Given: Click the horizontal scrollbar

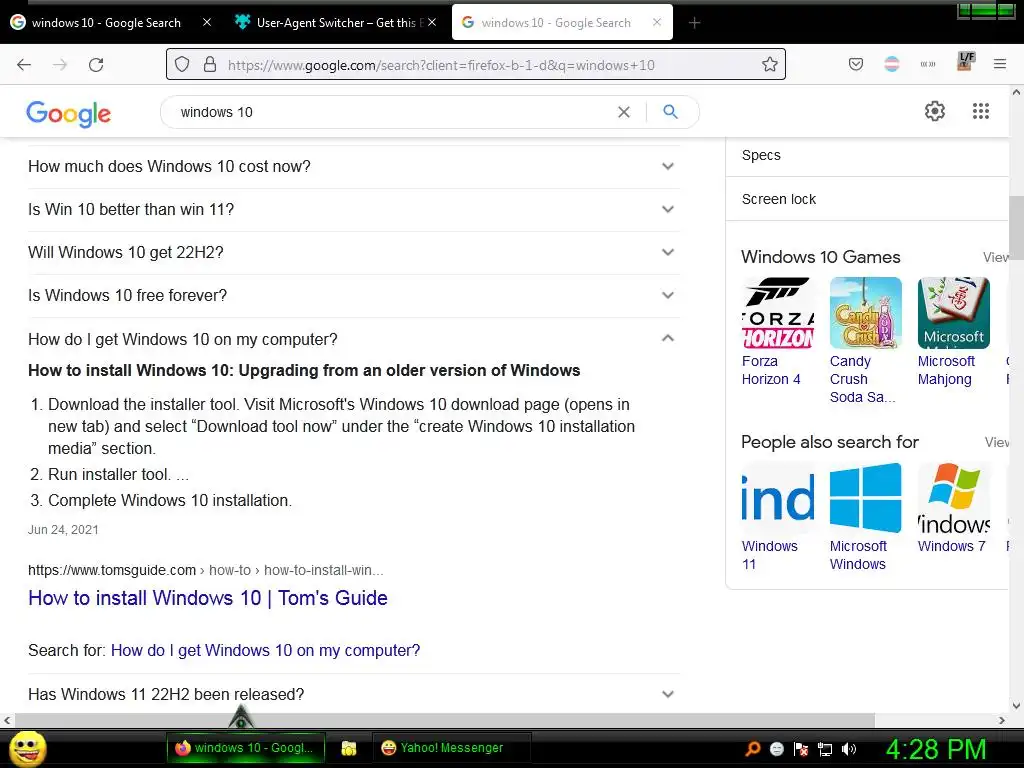Looking at the screenshot, I should (444, 720).
